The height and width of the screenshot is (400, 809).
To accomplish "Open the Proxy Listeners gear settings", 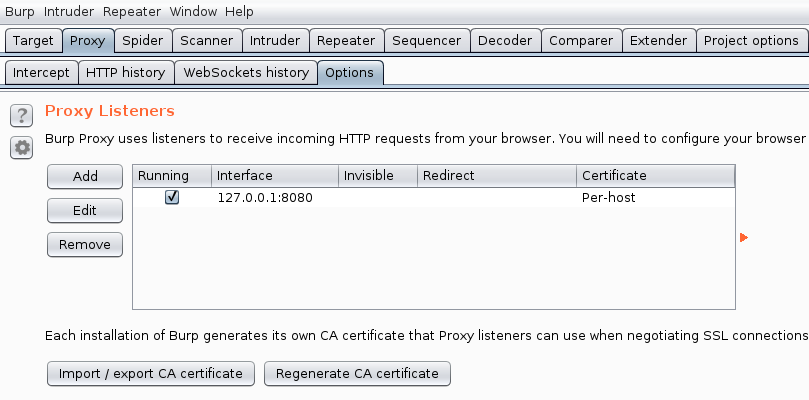I will point(21,148).
